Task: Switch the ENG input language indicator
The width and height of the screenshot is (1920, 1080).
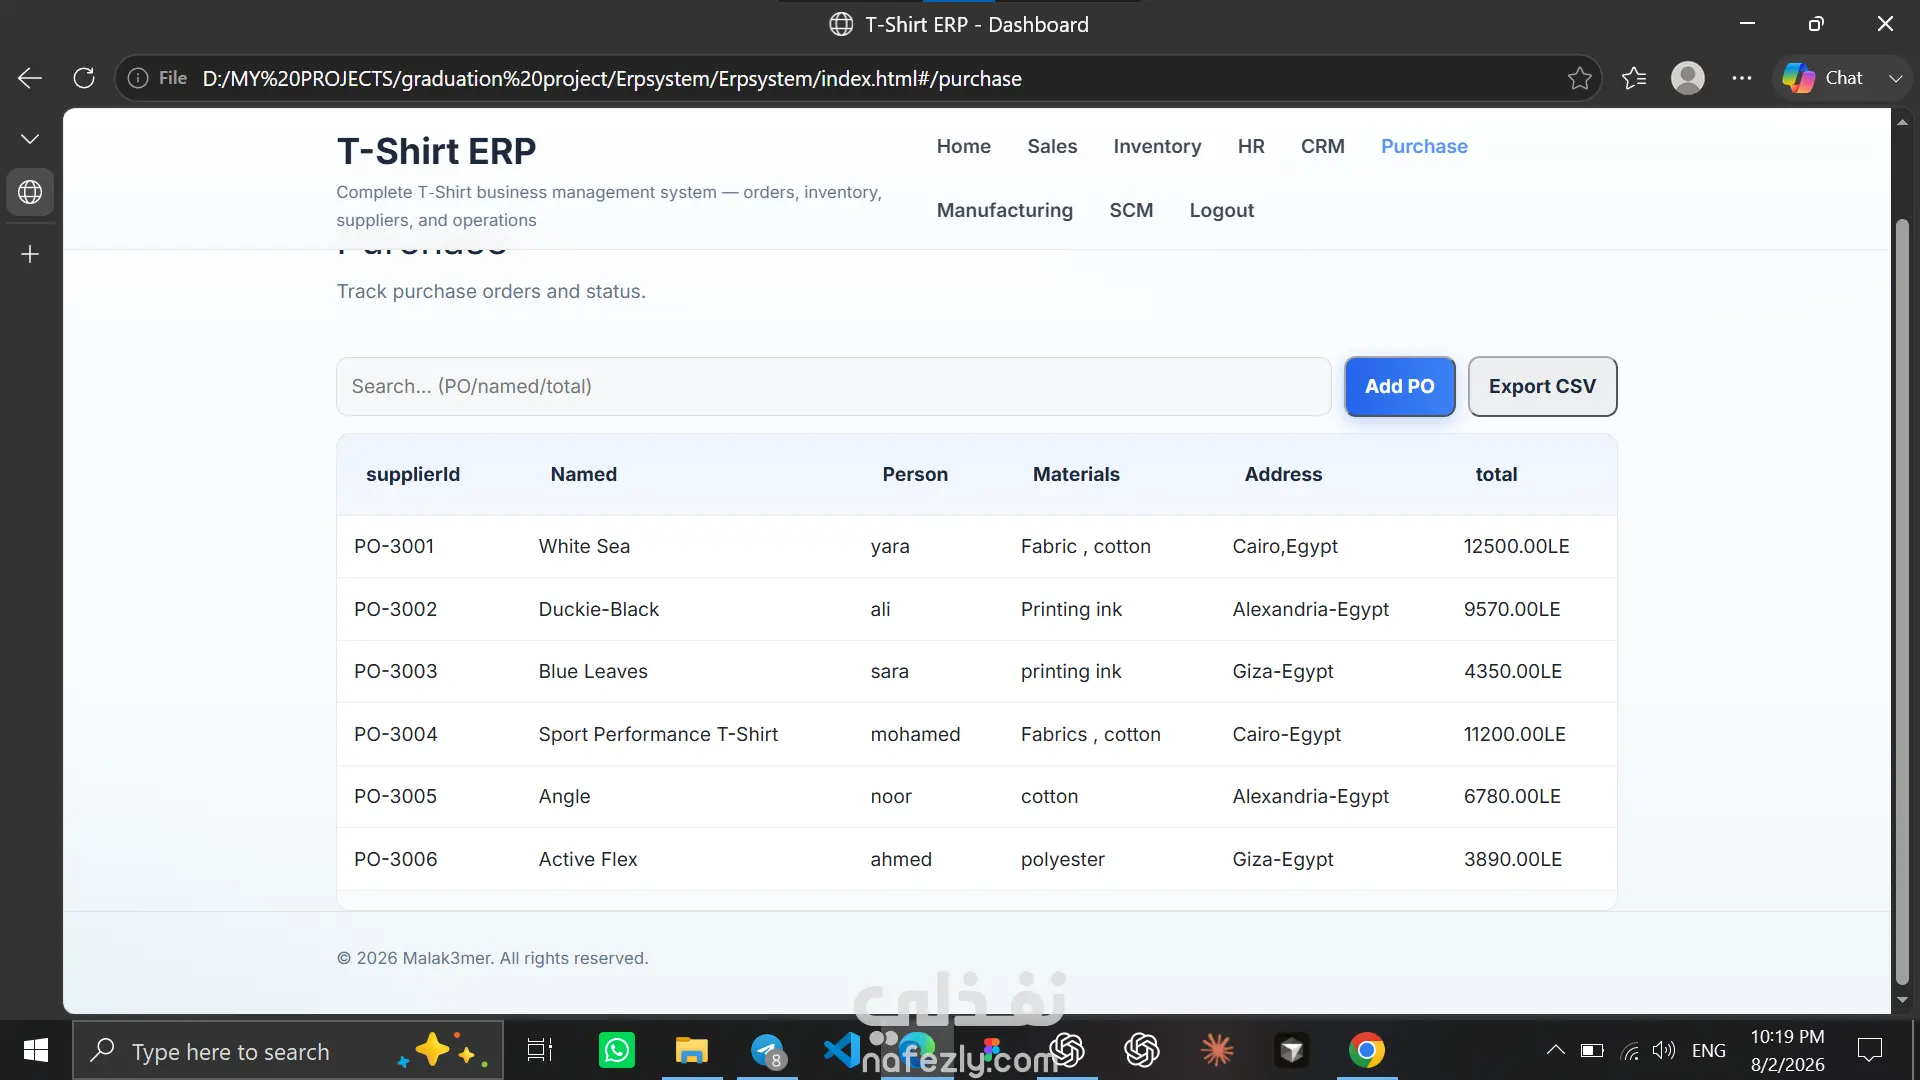Action: [1709, 1051]
